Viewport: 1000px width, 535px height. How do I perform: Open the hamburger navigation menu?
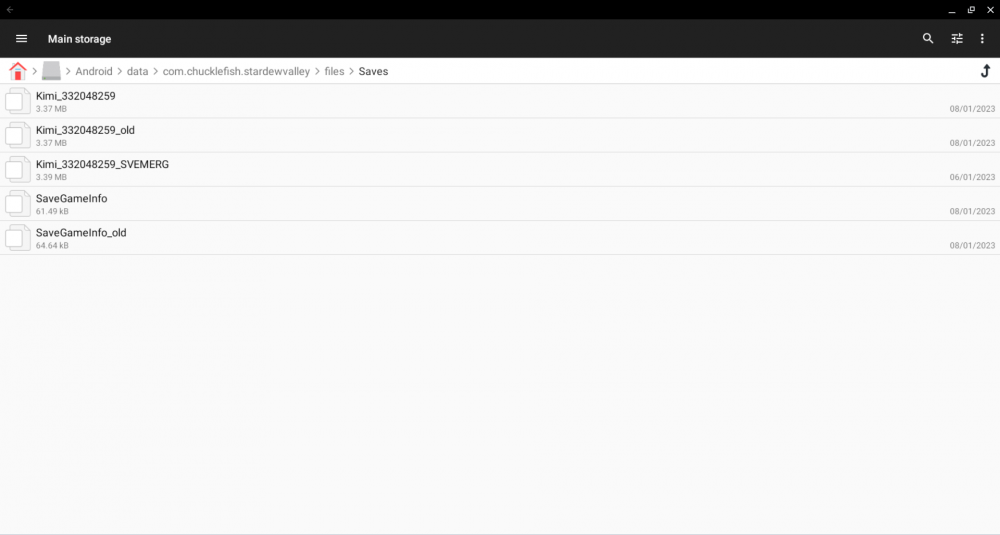pyautogui.click(x=21, y=39)
